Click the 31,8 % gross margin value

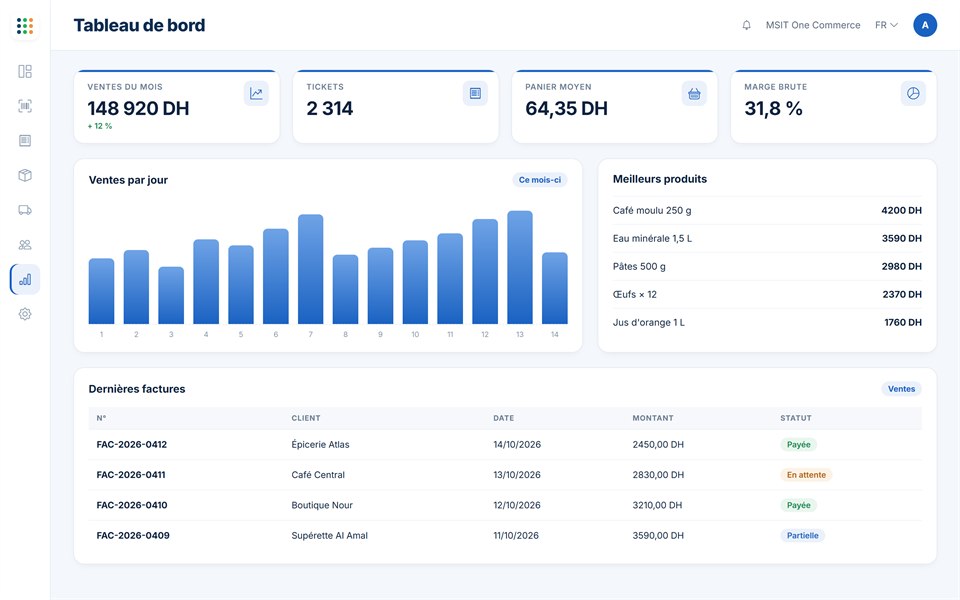pyautogui.click(x=773, y=108)
